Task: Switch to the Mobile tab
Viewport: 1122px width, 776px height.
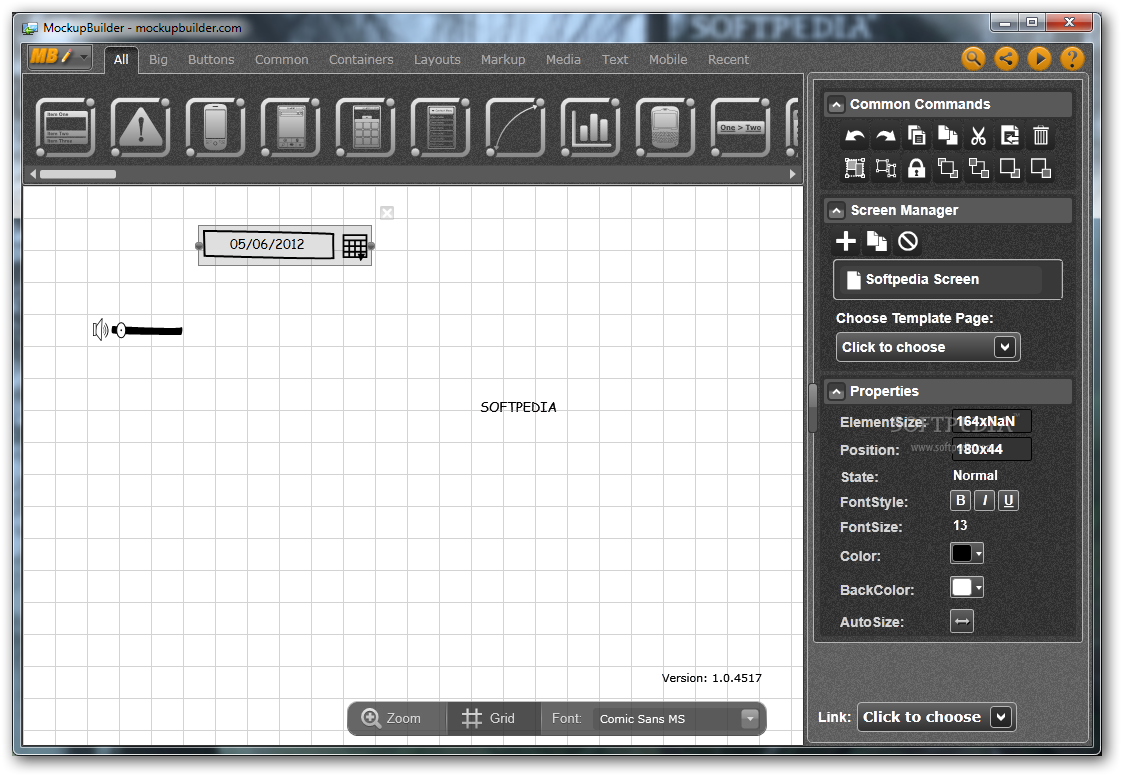Action: coord(667,59)
